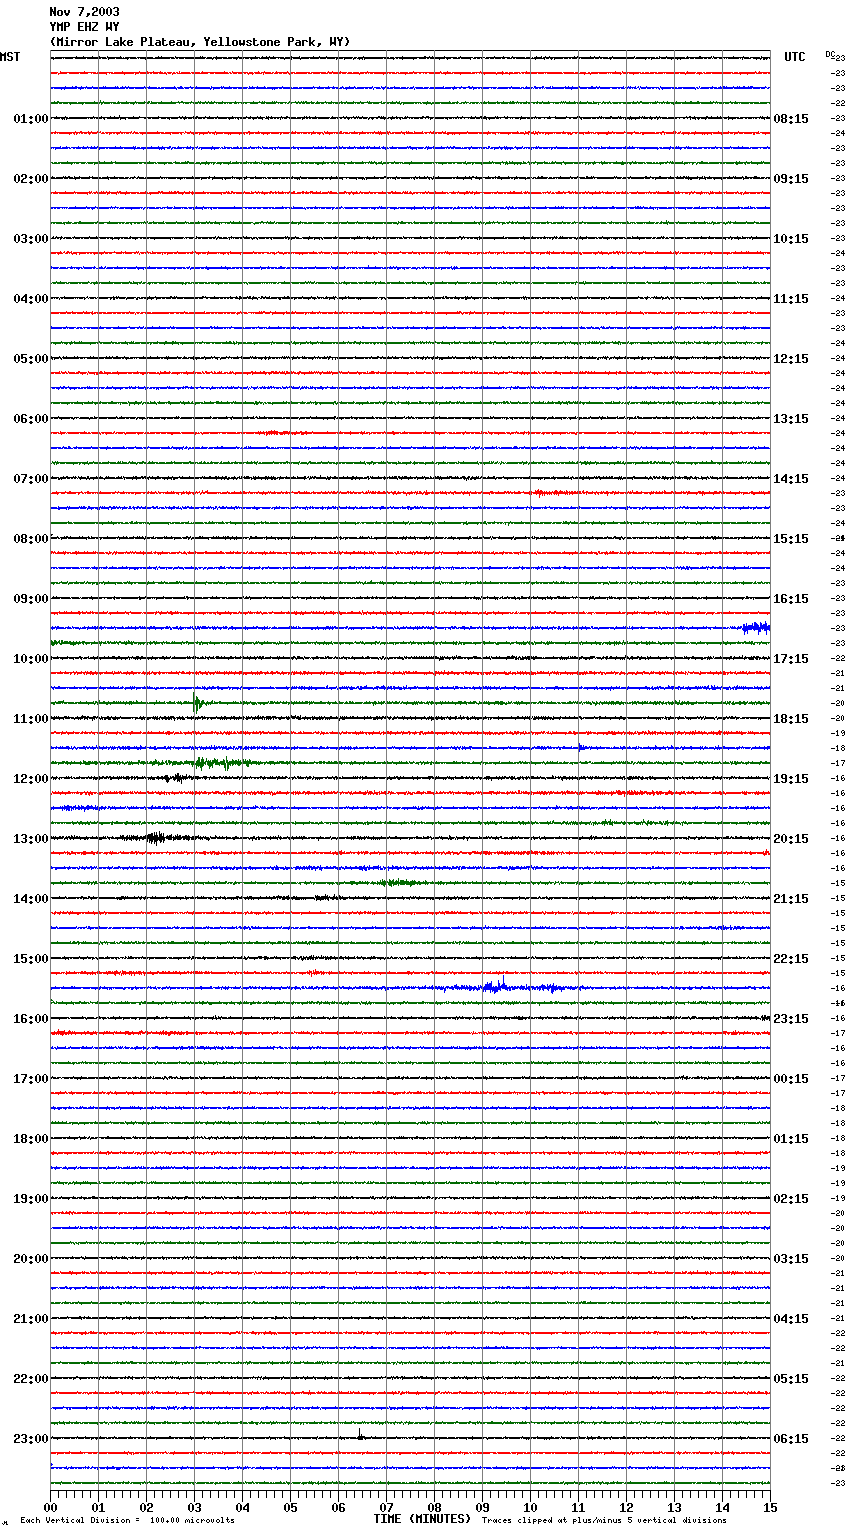This screenshot has height=1534, width=850.
Task: Click the blue burst on the 09:30 MST trace
Action: point(756,628)
